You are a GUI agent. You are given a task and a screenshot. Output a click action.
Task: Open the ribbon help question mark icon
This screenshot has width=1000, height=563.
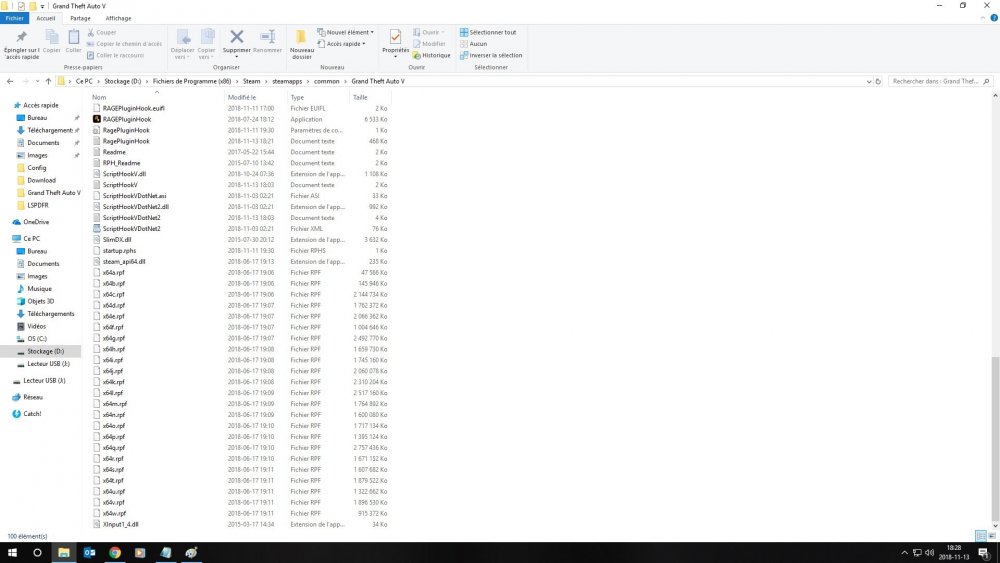pos(994,18)
